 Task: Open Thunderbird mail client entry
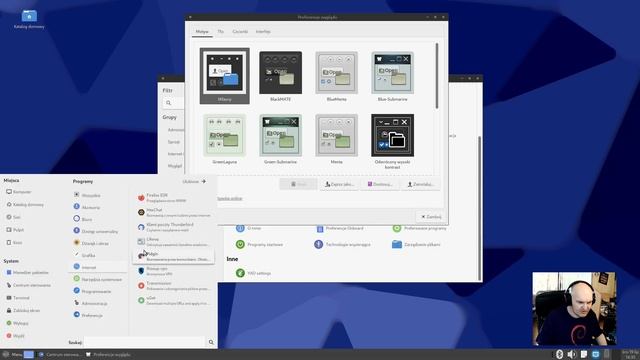[x=173, y=227]
